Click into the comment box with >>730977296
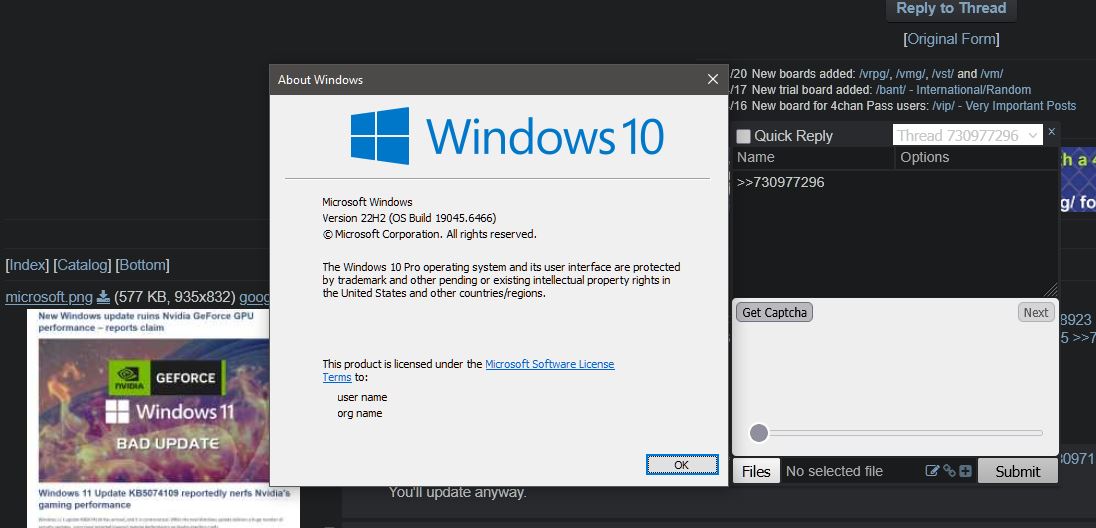Screen dimensions: 1096x528 (x=895, y=234)
